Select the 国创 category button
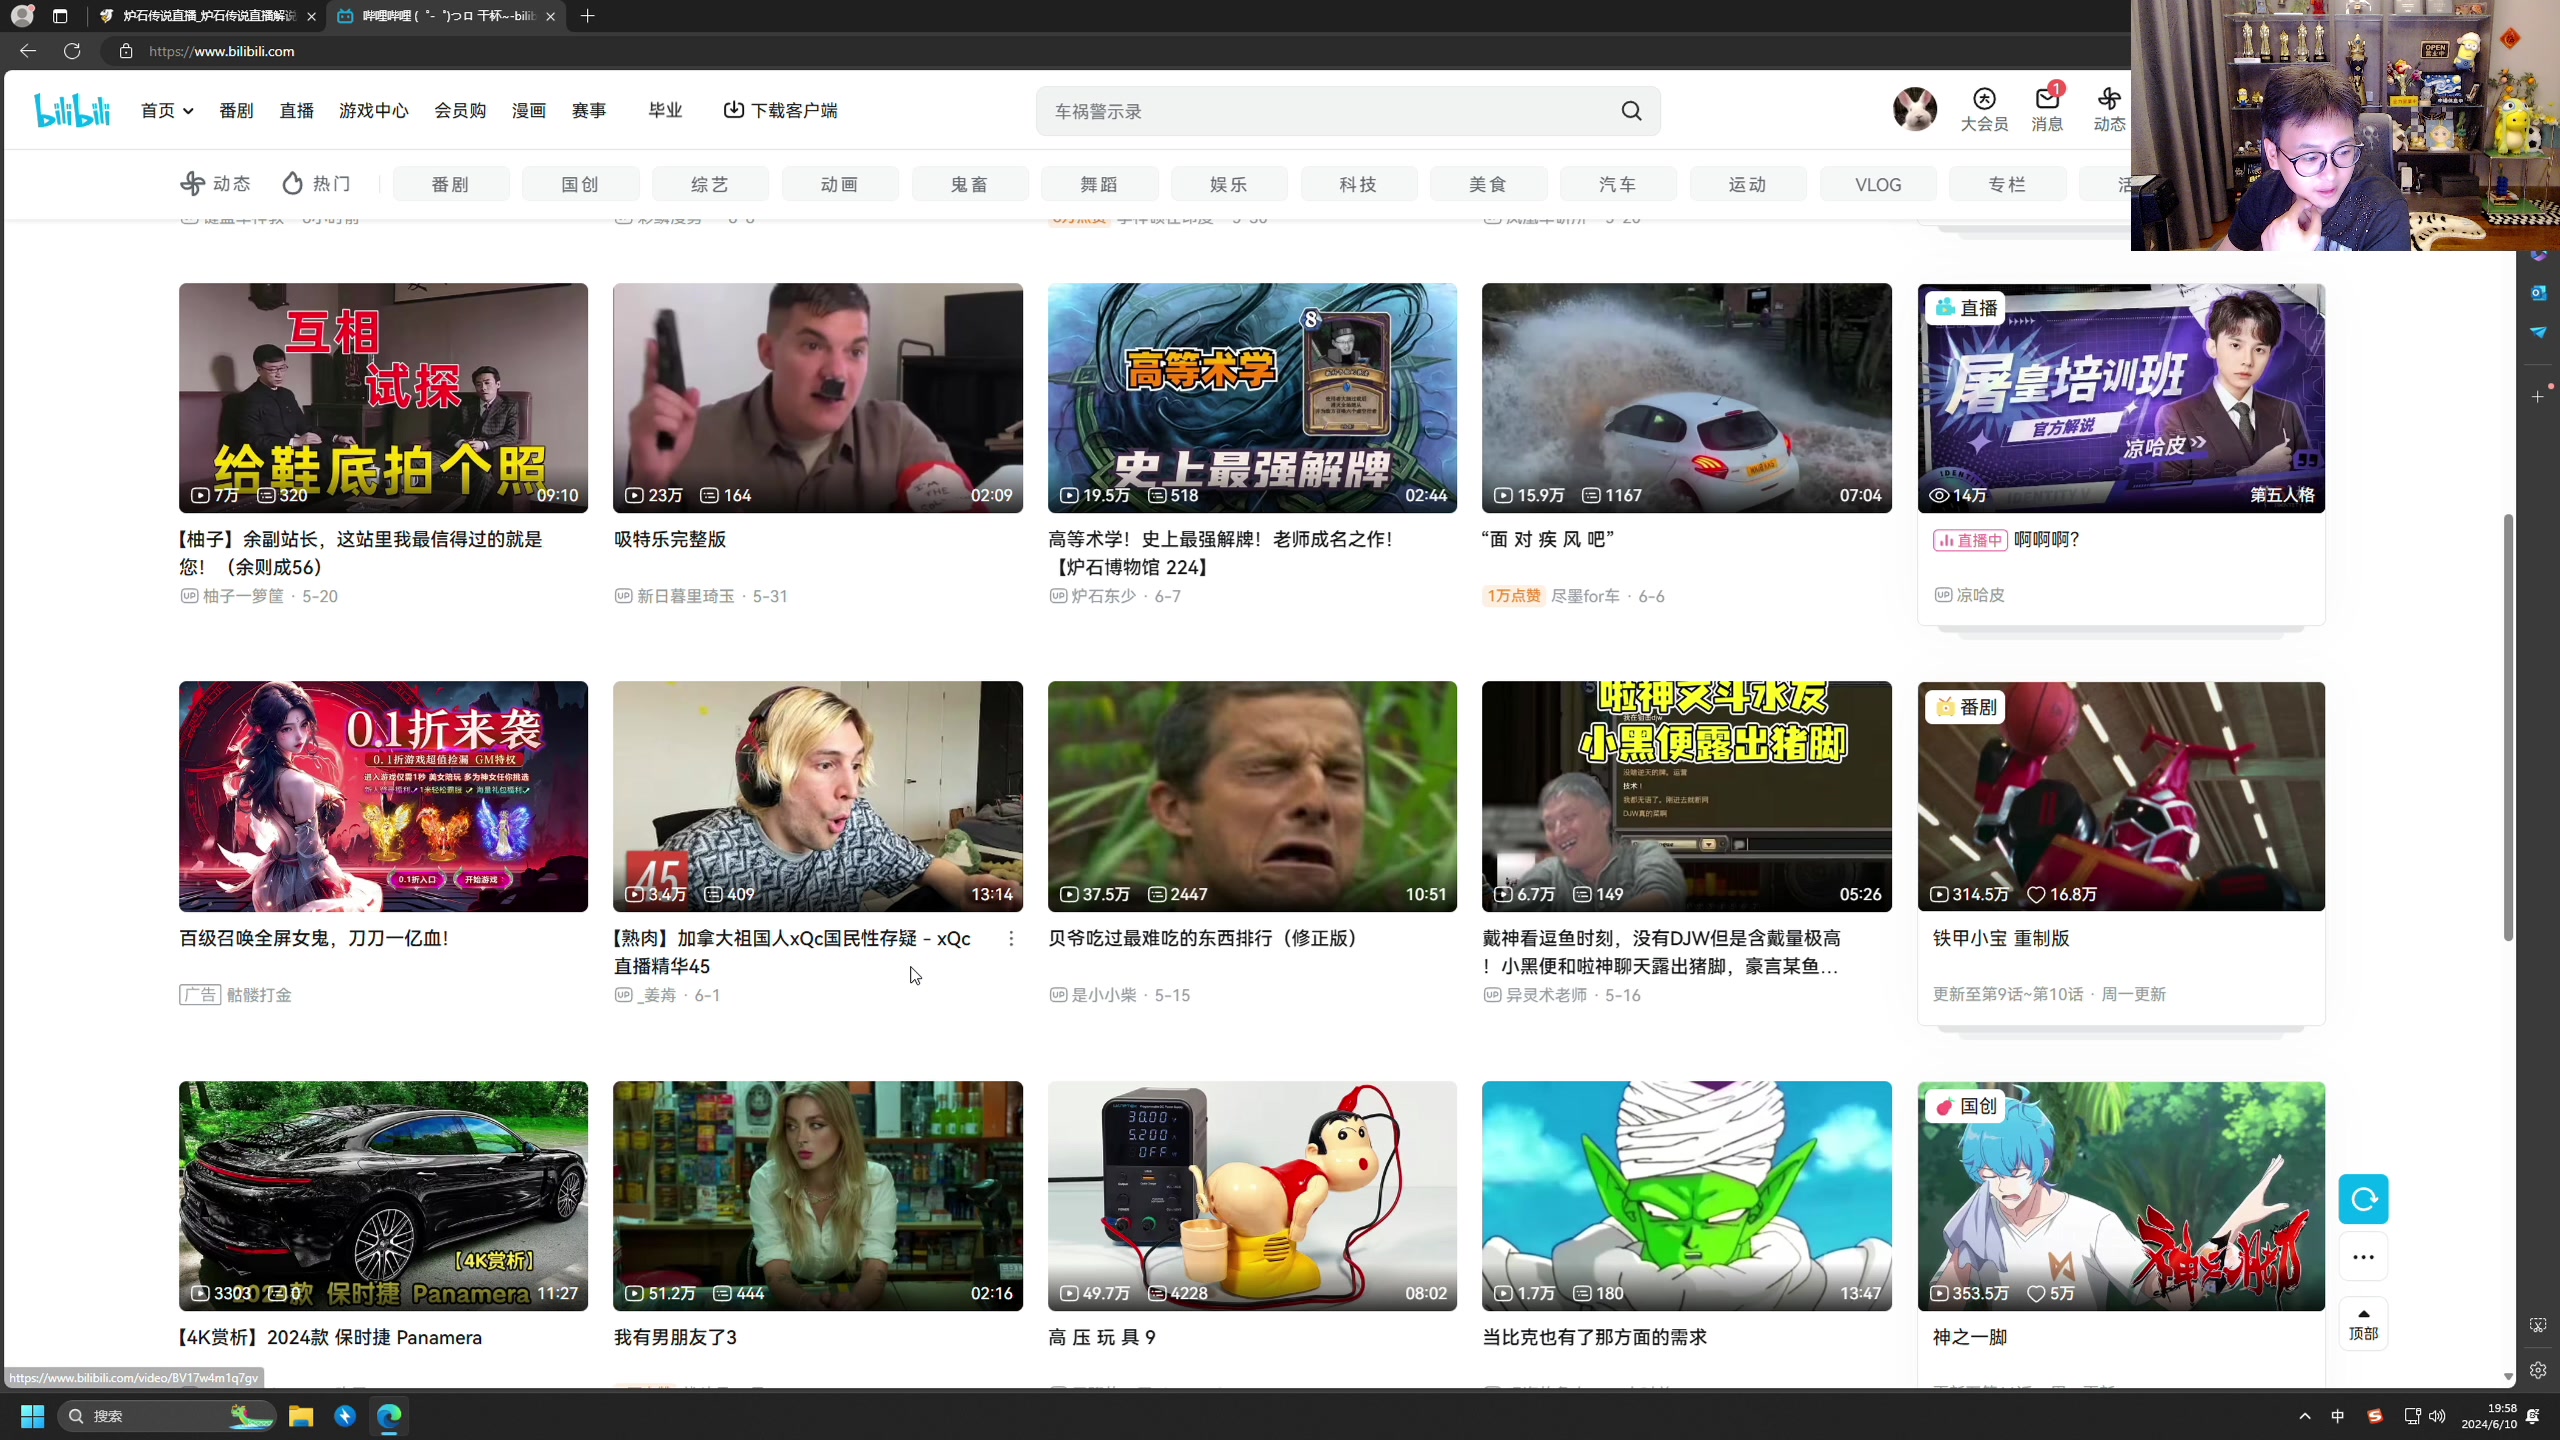2560x1440 pixels. pos(580,184)
